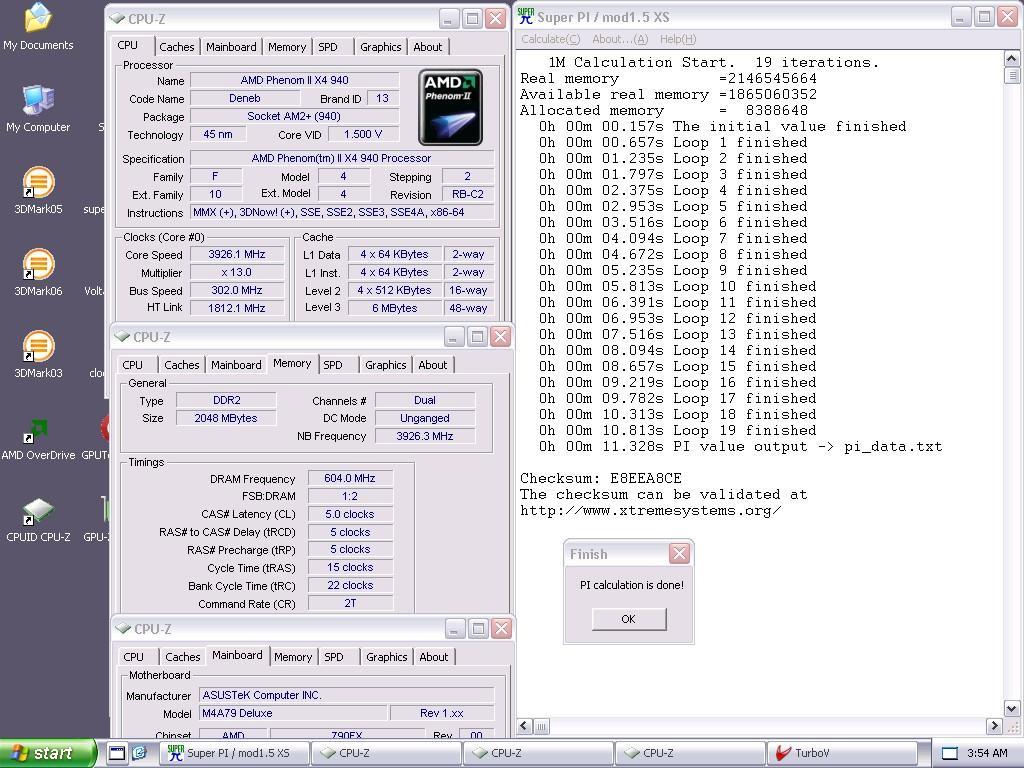Select SPD tab in middle CPU-Z window
This screenshot has height=768, width=1024.
click(x=333, y=365)
